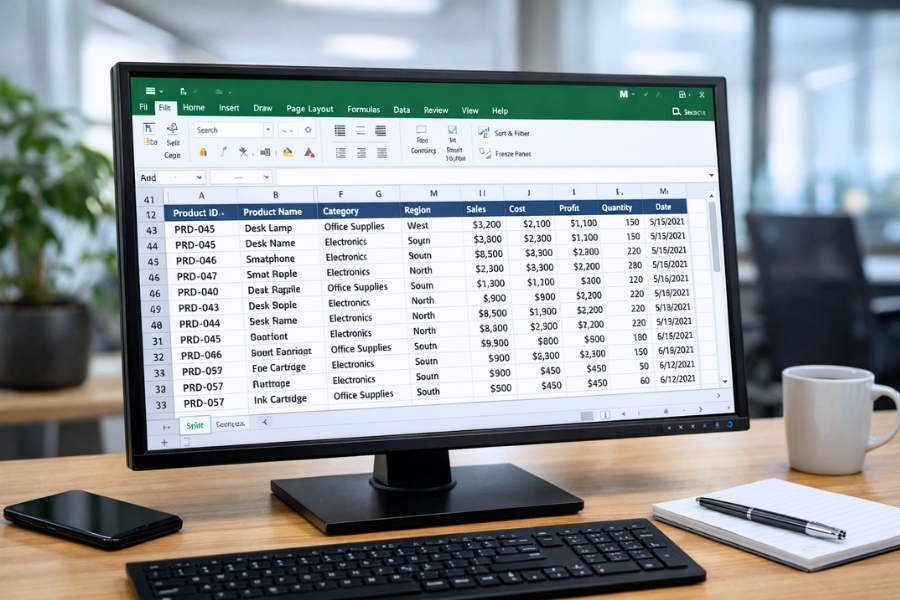Open the Data ribbon tab
Viewport: 900px width, 600px height.
click(x=402, y=110)
